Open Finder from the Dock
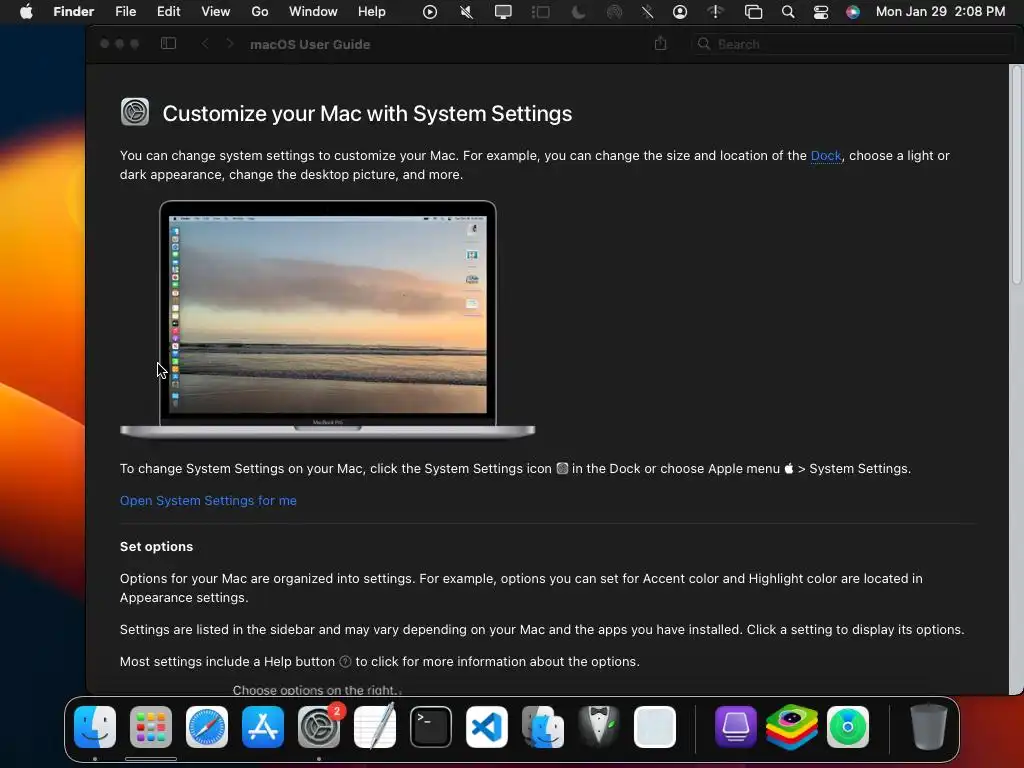1024x768 pixels. point(95,726)
